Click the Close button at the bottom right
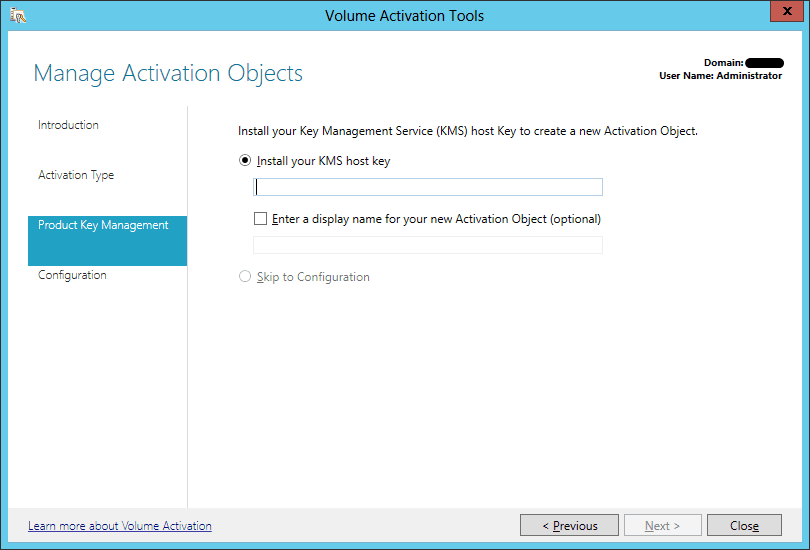The width and height of the screenshot is (810, 550). pyautogui.click(x=744, y=526)
